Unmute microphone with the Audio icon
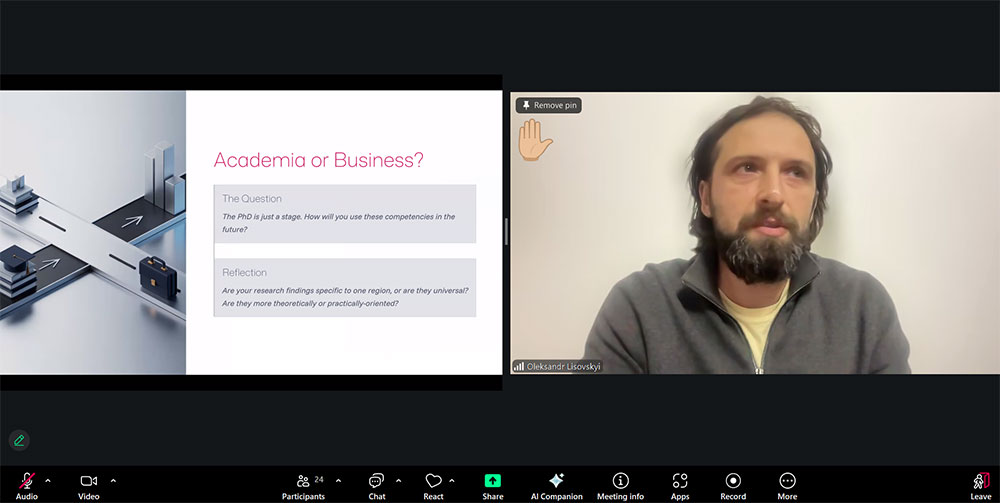This screenshot has height=503, width=1000. (27, 482)
